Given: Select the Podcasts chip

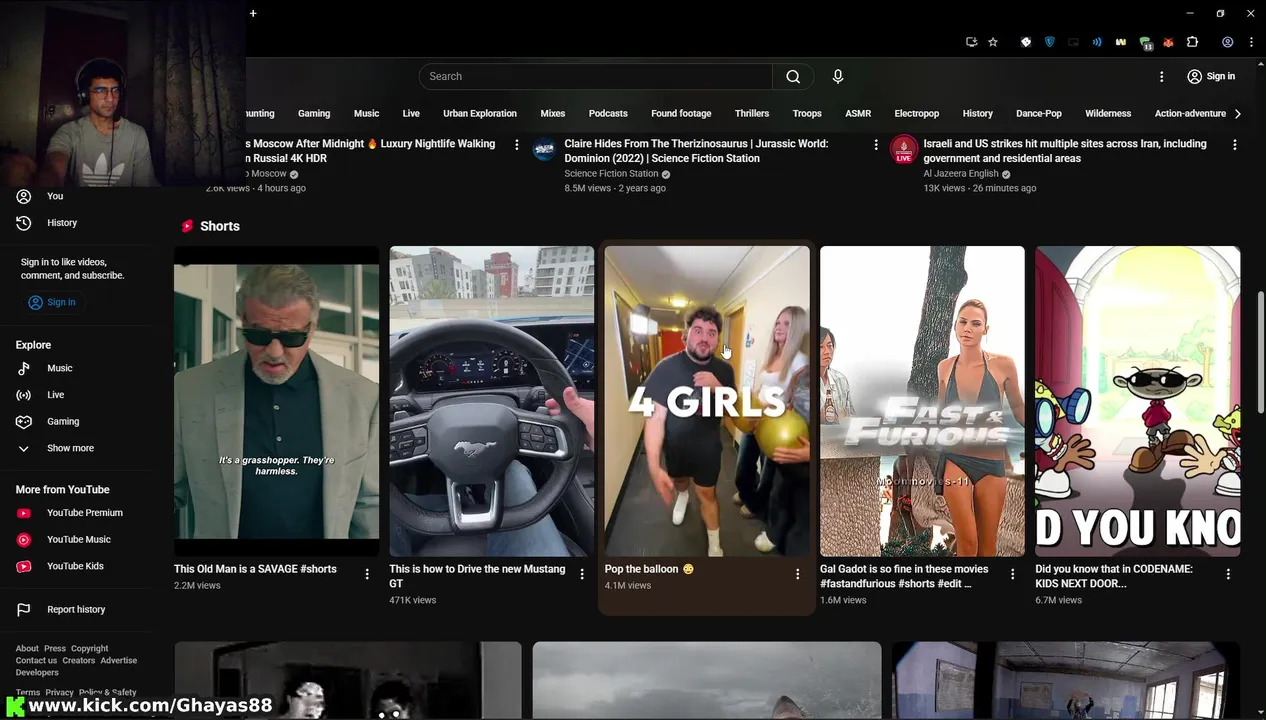Looking at the screenshot, I should point(608,114).
